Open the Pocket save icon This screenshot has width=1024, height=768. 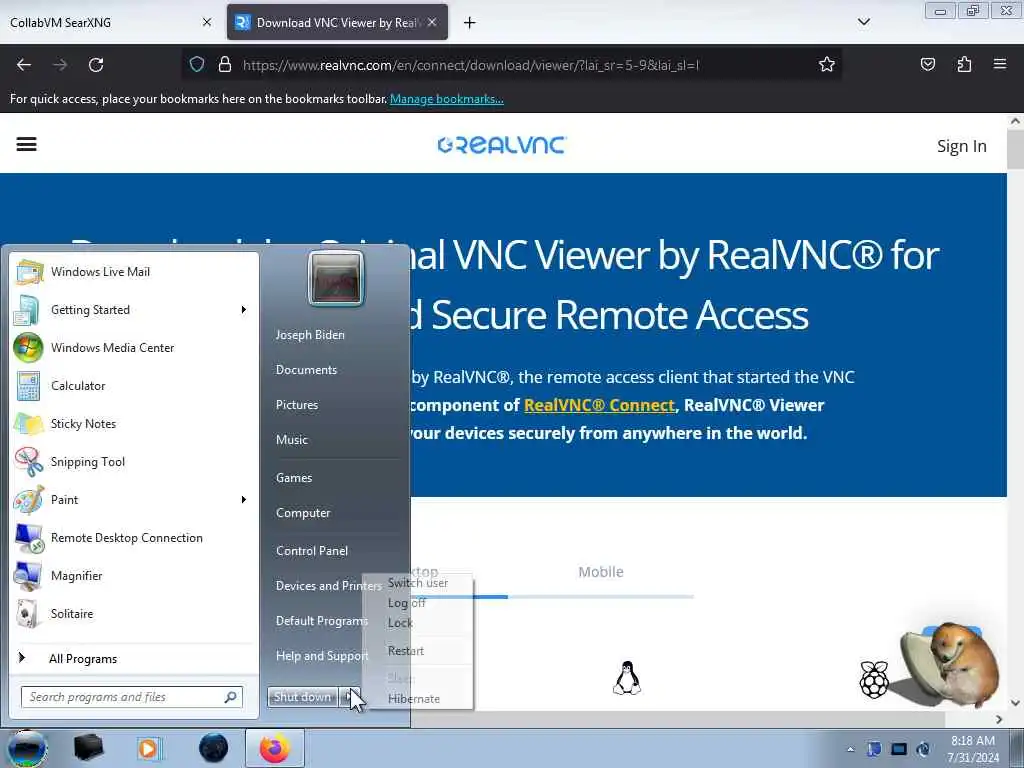point(927,65)
